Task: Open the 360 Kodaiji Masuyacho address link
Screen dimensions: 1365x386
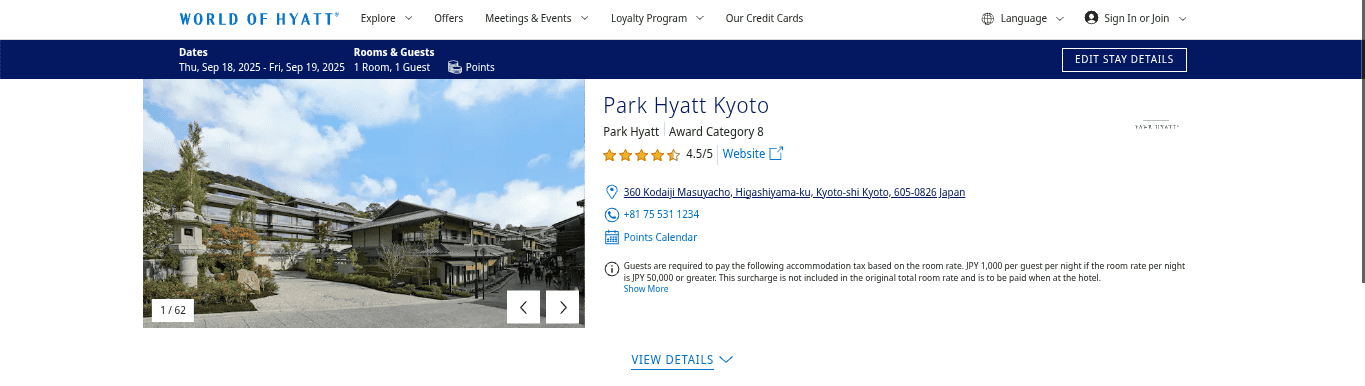Action: [x=794, y=192]
